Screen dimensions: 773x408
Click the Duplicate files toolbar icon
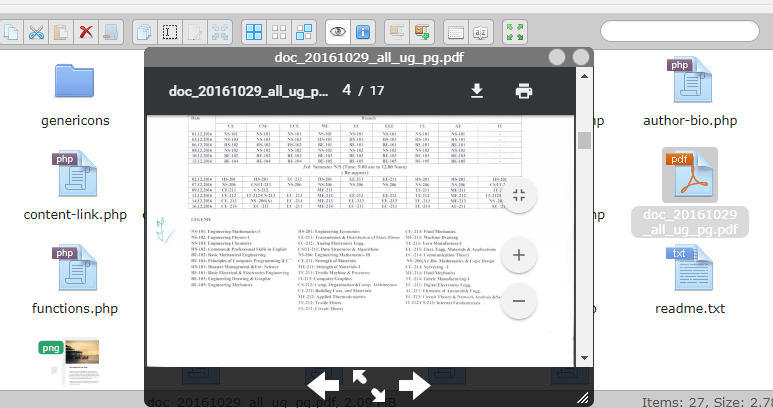[145, 33]
